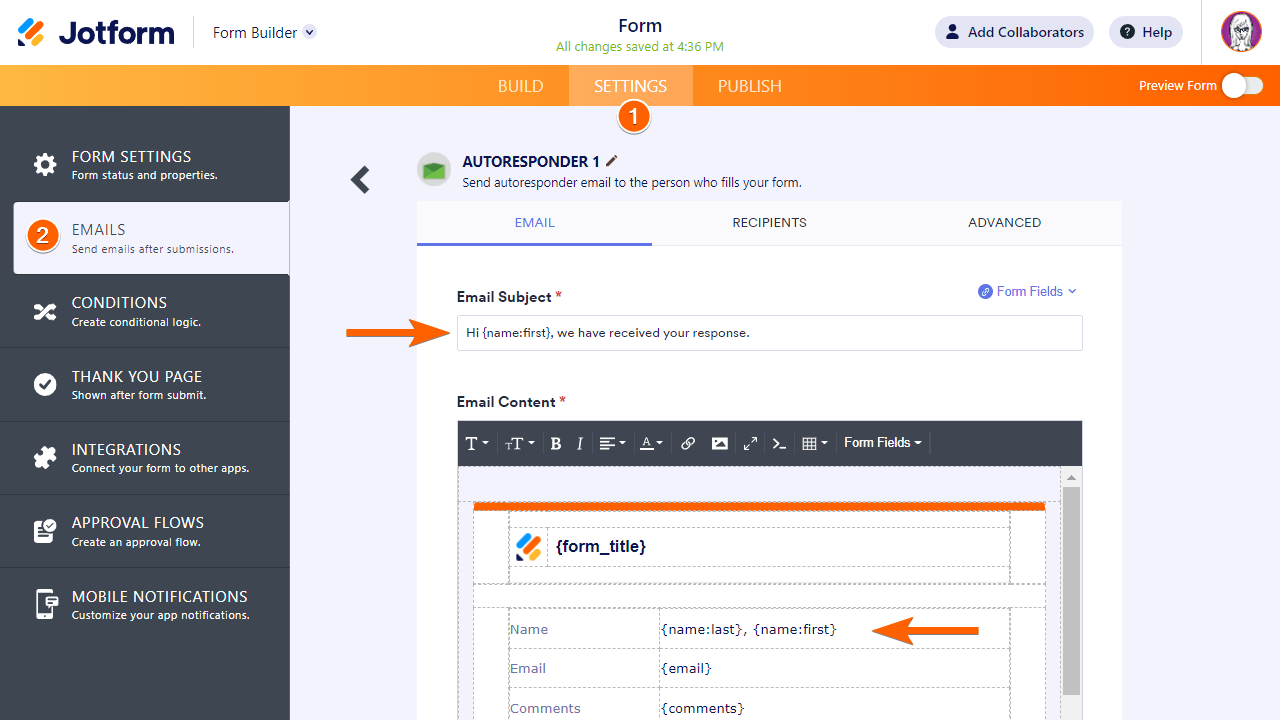Click the Italic formatting icon
The height and width of the screenshot is (720, 1280).
(579, 443)
